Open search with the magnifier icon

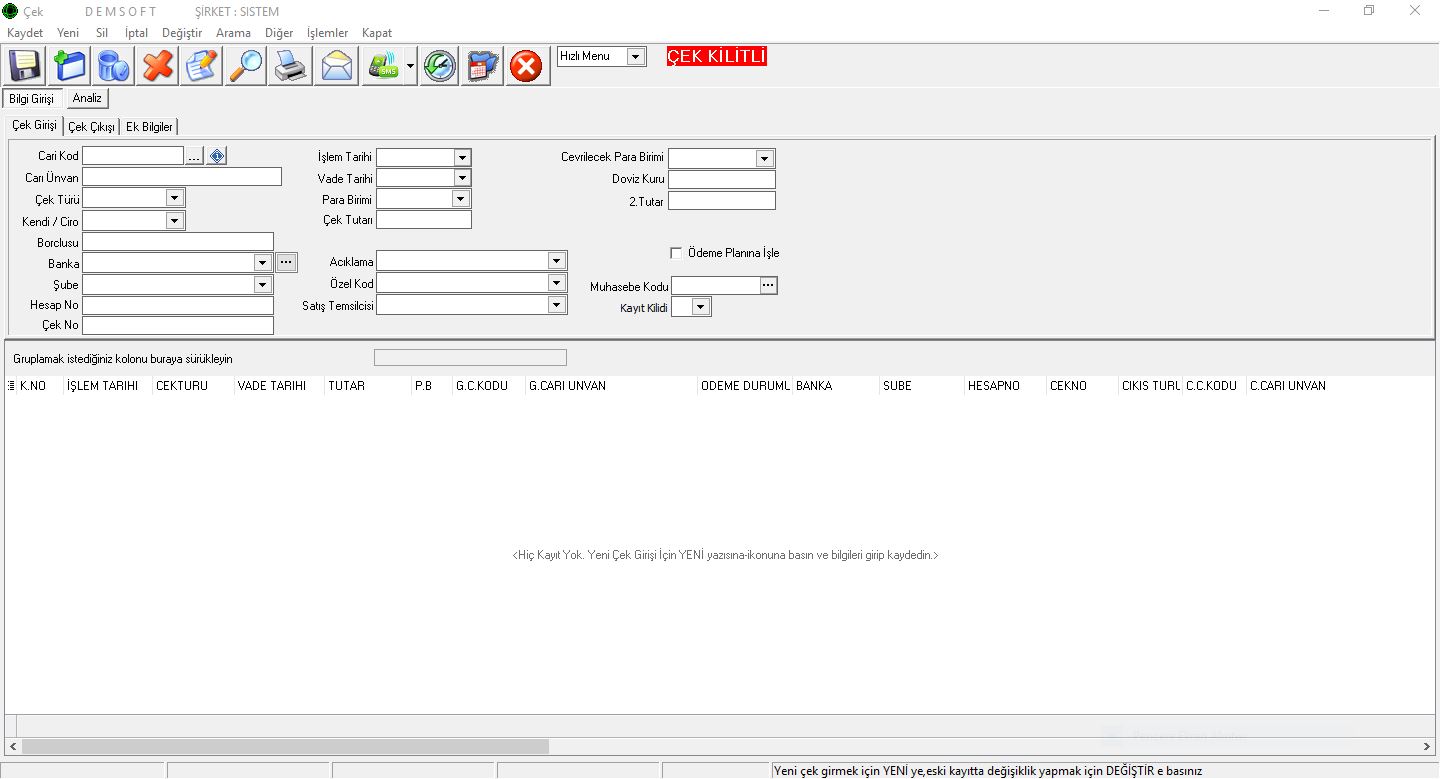tap(245, 66)
